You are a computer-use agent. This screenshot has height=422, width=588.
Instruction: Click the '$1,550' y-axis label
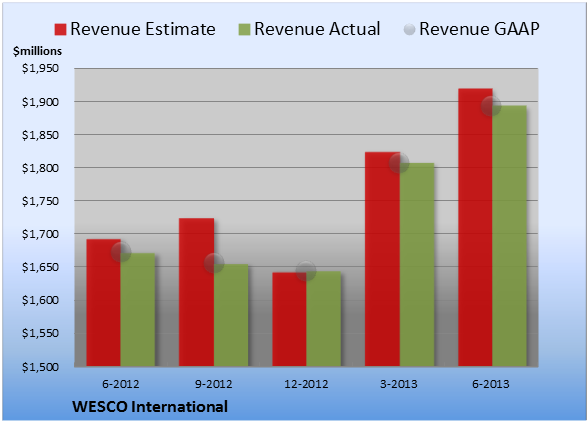pyautogui.click(x=40, y=333)
